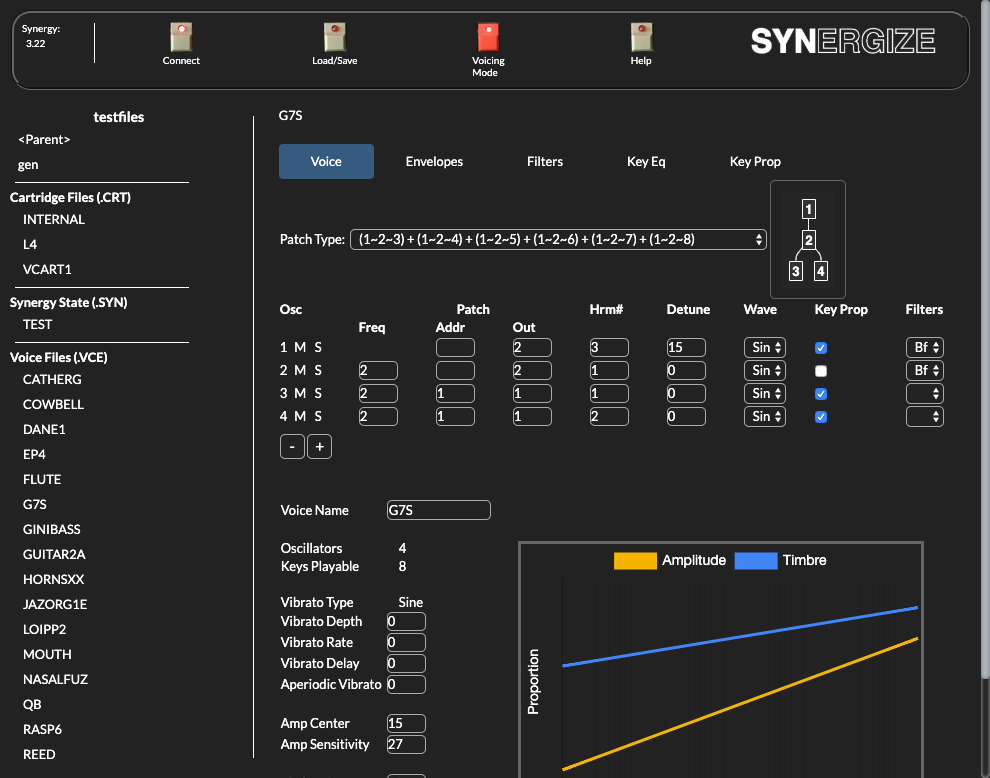990x778 pixels.
Task: Load the INTERNAL cartridge file
Action: (x=54, y=219)
